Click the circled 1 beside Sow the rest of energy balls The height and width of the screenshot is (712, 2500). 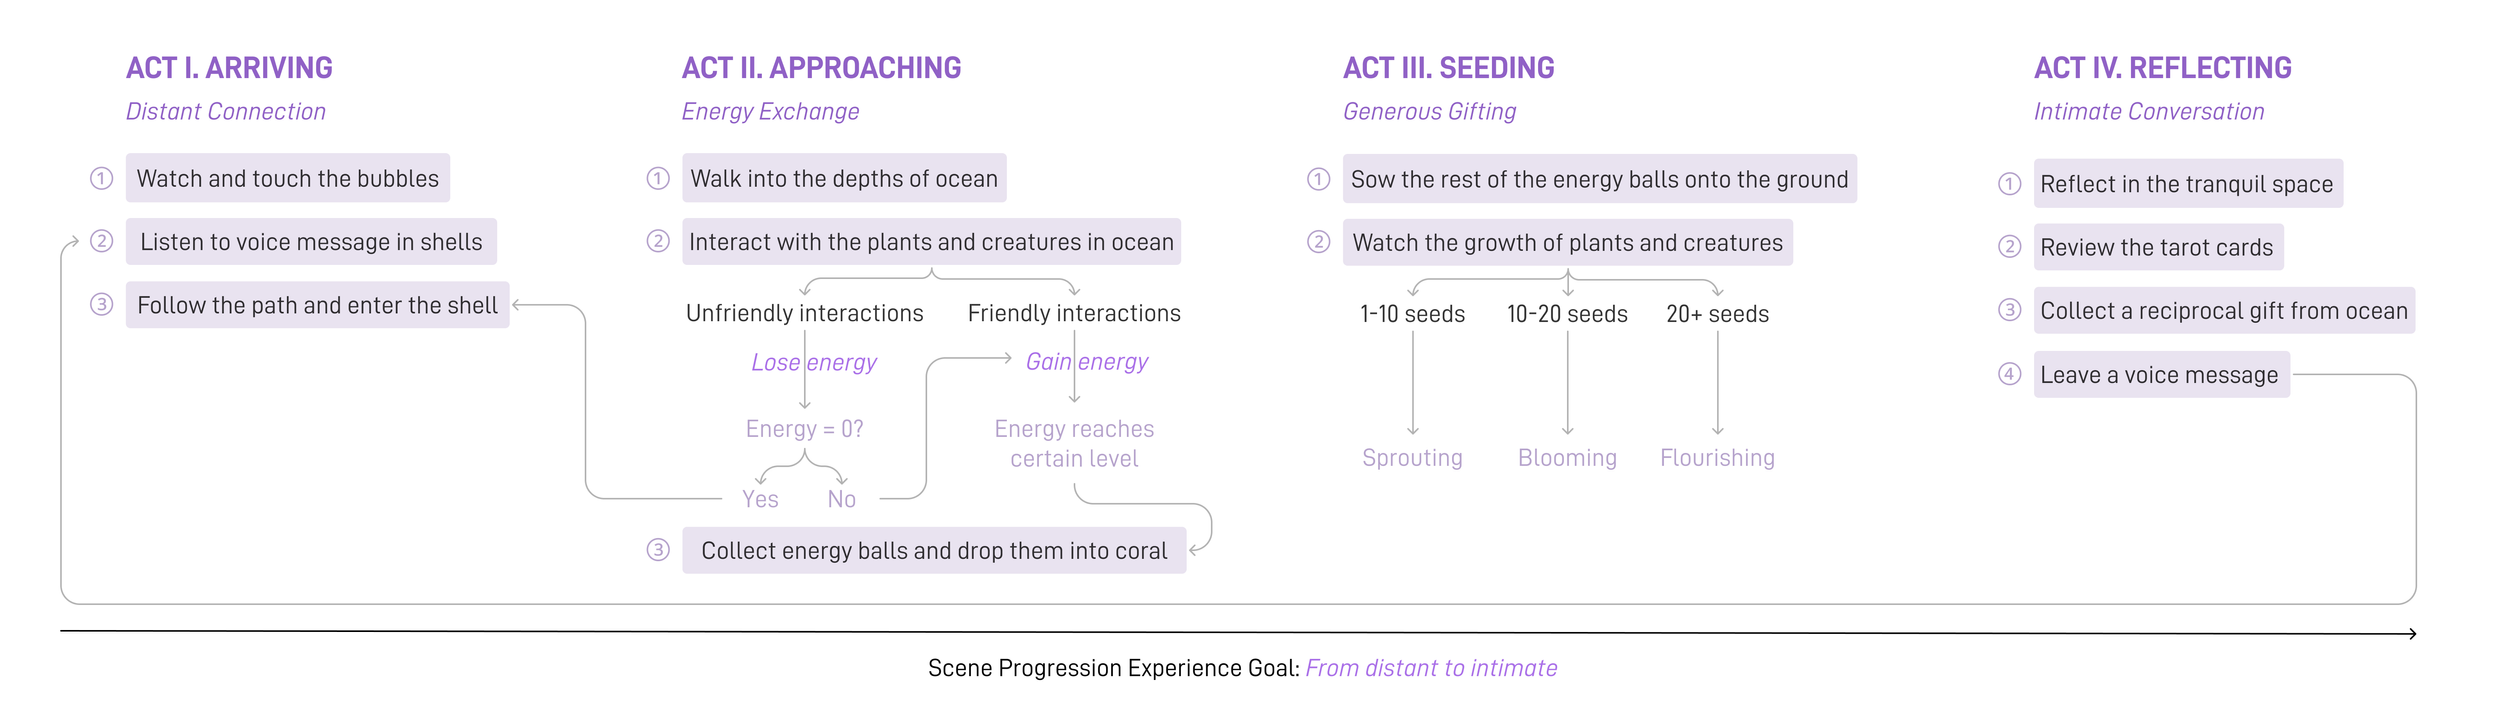pyautogui.click(x=1318, y=179)
